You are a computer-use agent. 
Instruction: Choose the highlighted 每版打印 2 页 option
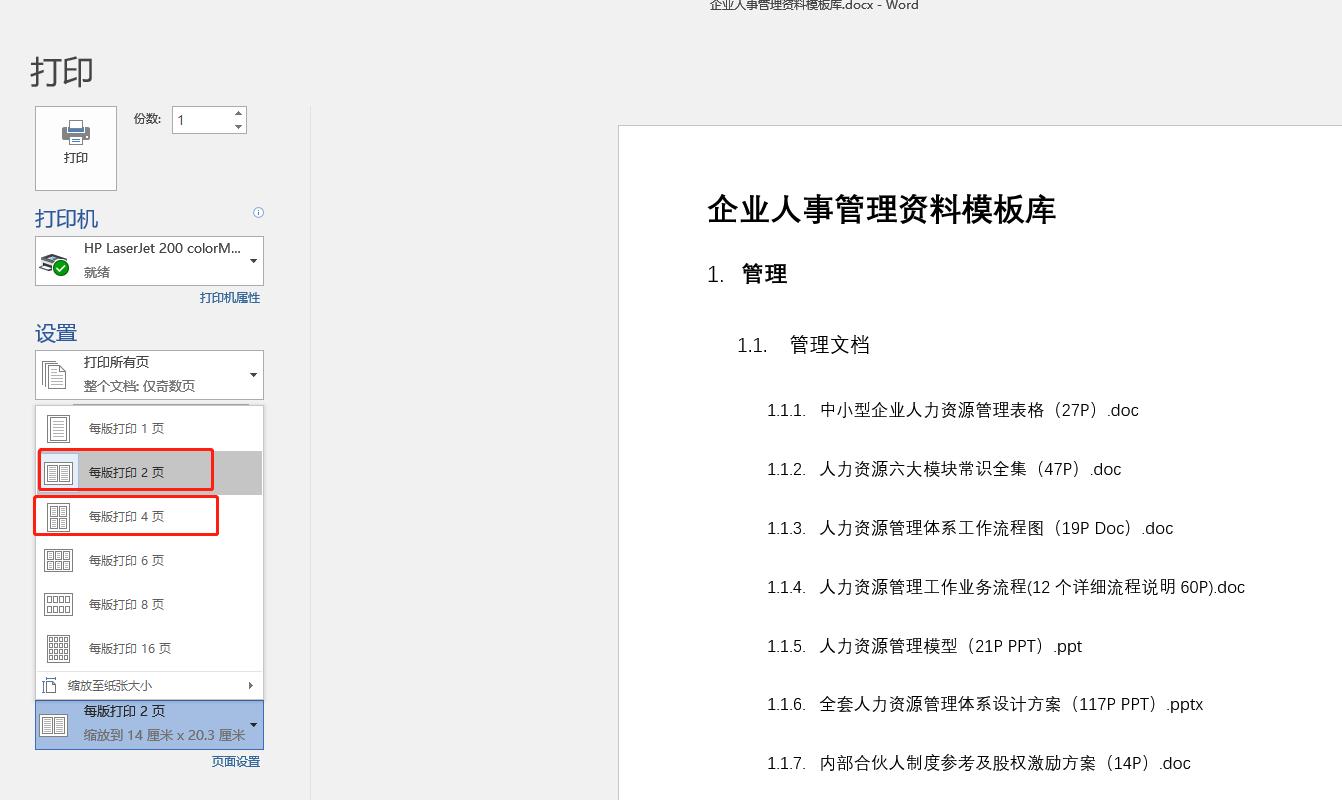click(x=125, y=470)
